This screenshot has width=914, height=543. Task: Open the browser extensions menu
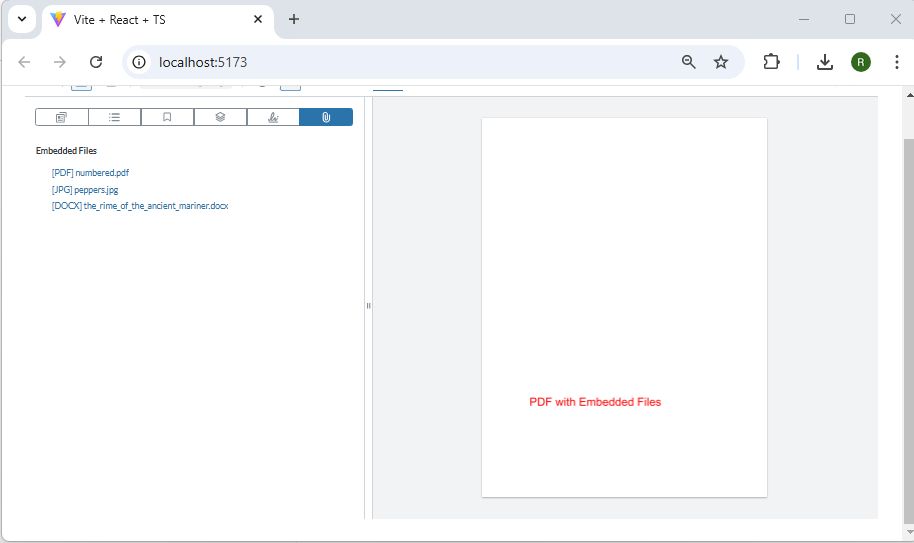[x=771, y=62]
